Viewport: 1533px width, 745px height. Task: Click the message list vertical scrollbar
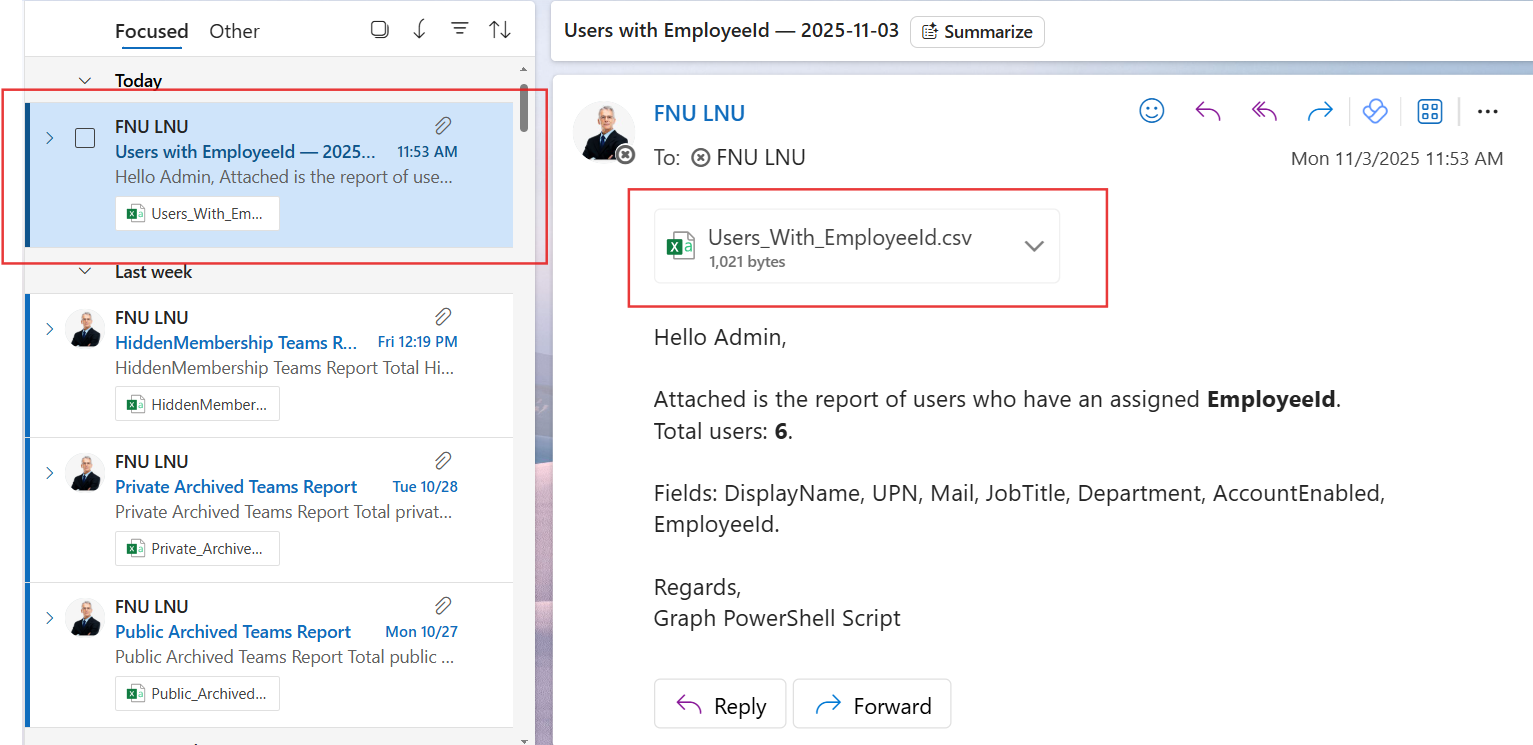523,108
